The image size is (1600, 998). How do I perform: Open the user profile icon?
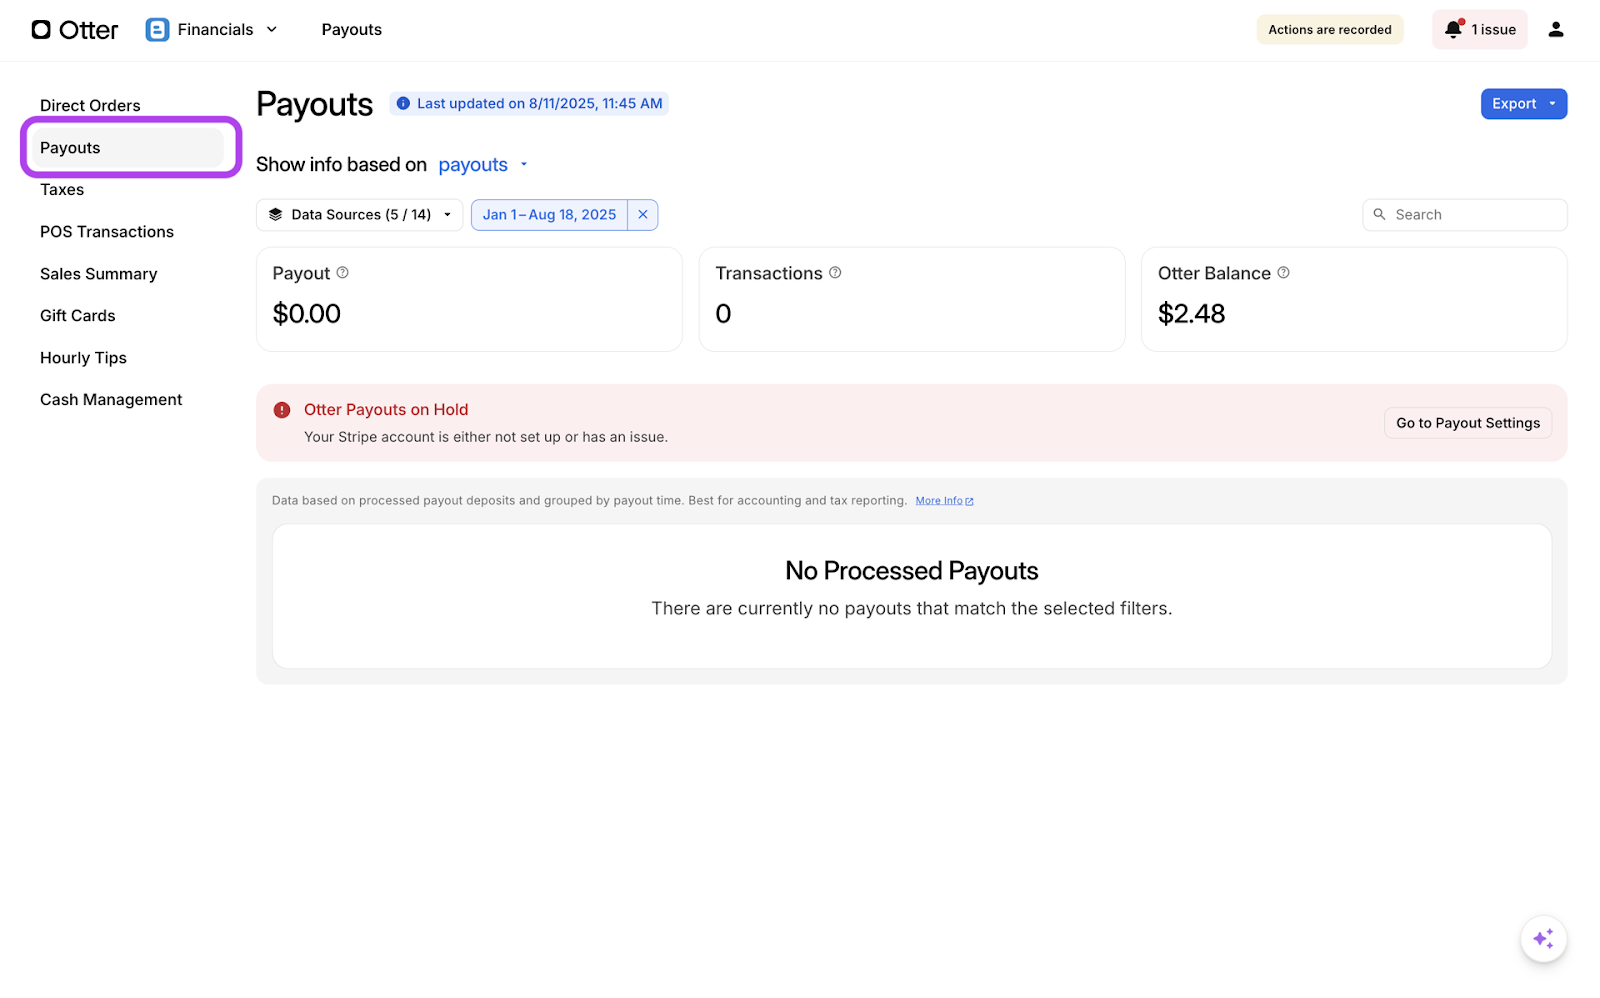click(x=1555, y=30)
